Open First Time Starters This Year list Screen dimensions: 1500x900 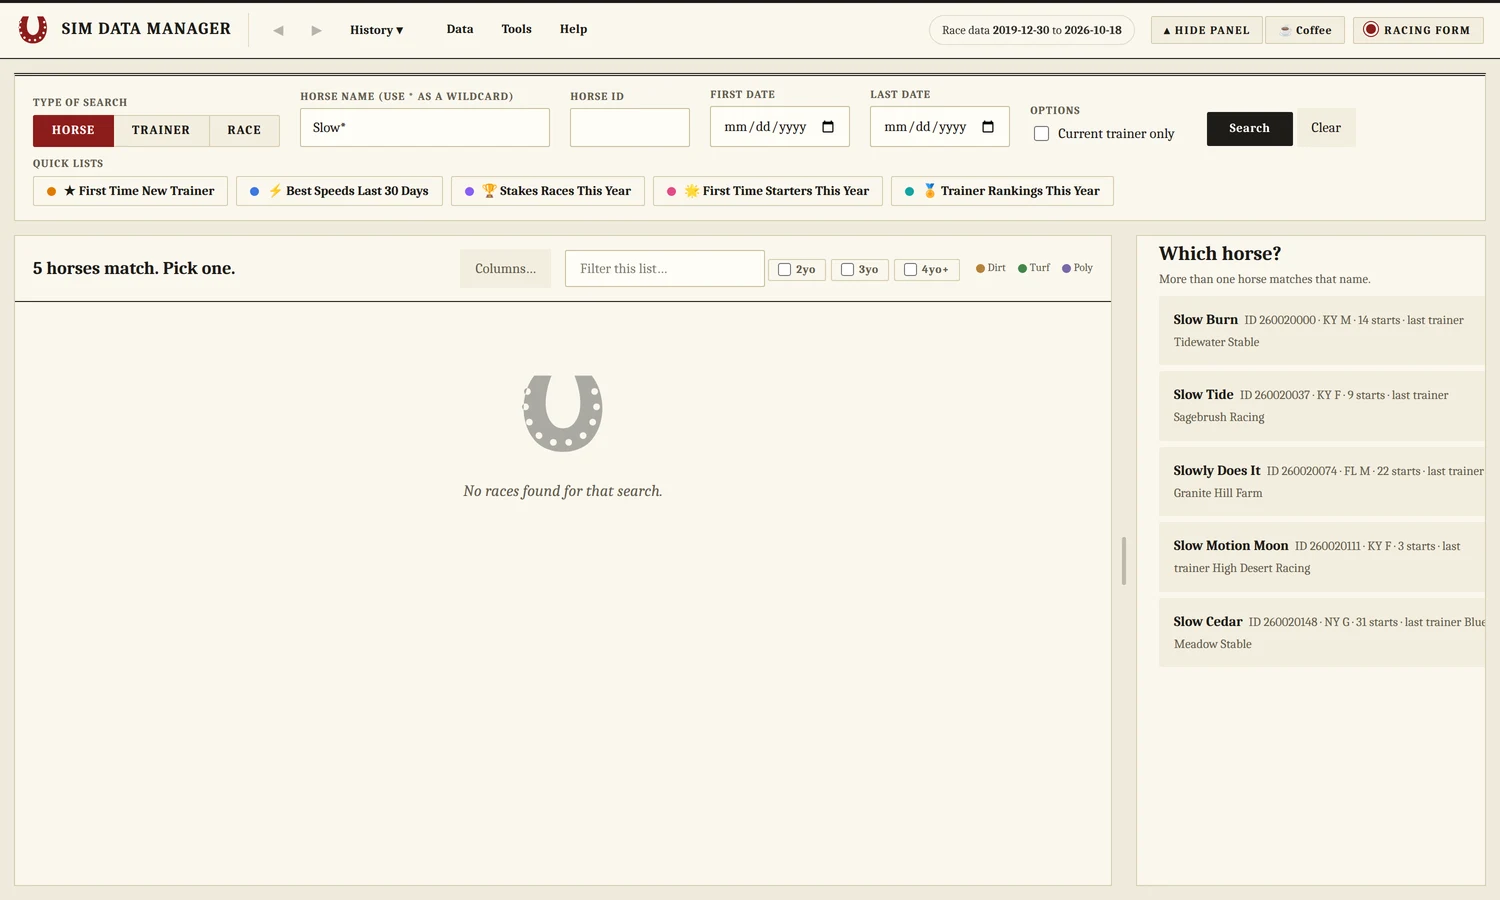tap(768, 191)
